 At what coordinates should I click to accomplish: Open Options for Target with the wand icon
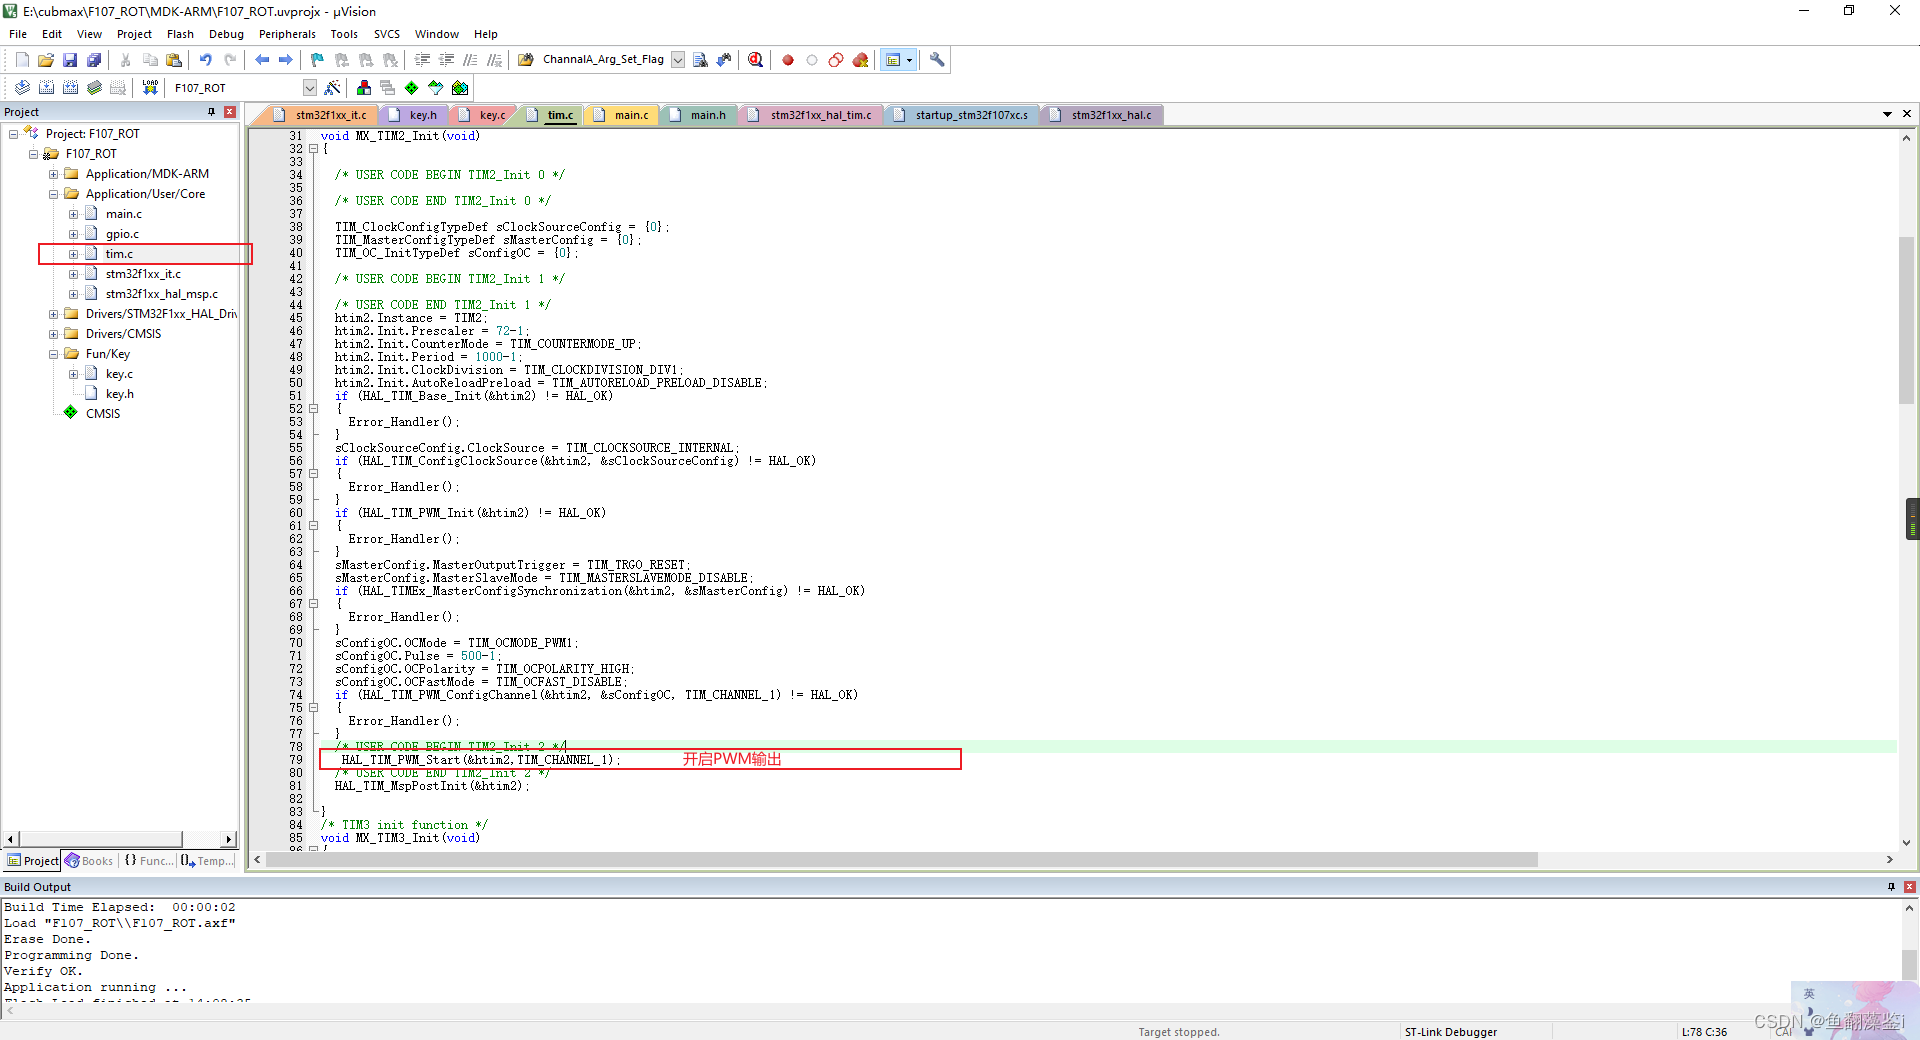coord(333,87)
